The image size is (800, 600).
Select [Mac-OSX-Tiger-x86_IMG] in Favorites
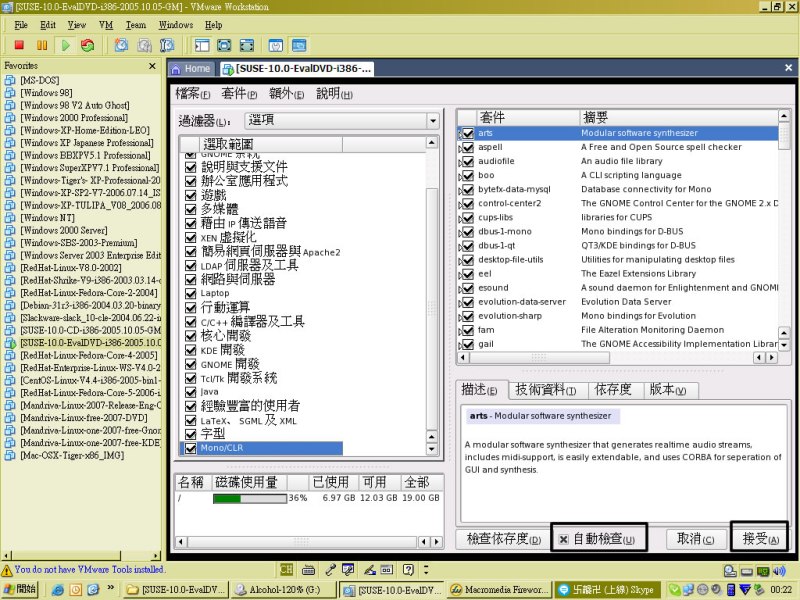[x=72, y=456]
